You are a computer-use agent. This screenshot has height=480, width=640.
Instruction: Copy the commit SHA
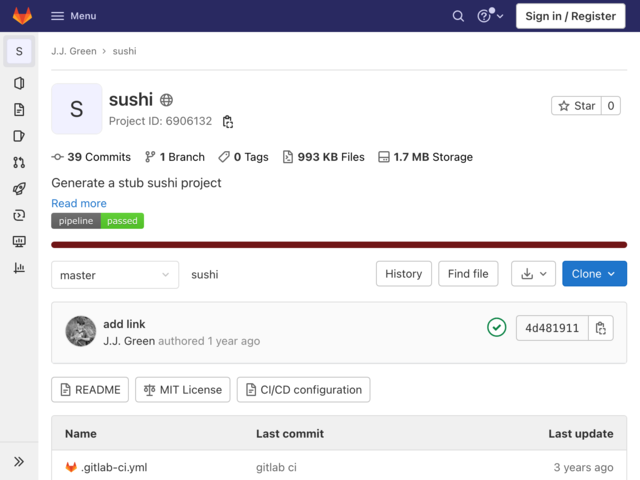(x=601, y=328)
